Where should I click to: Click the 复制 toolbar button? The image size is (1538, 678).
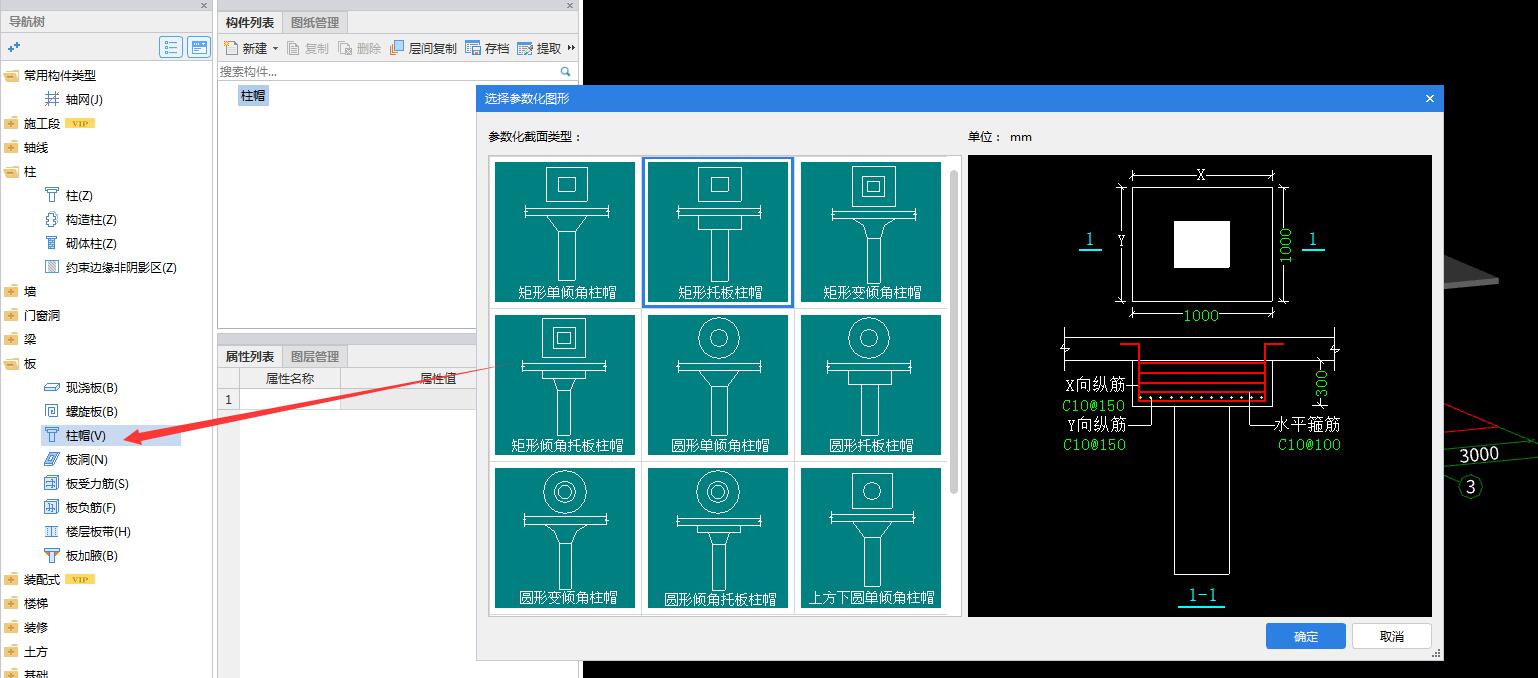[308, 47]
